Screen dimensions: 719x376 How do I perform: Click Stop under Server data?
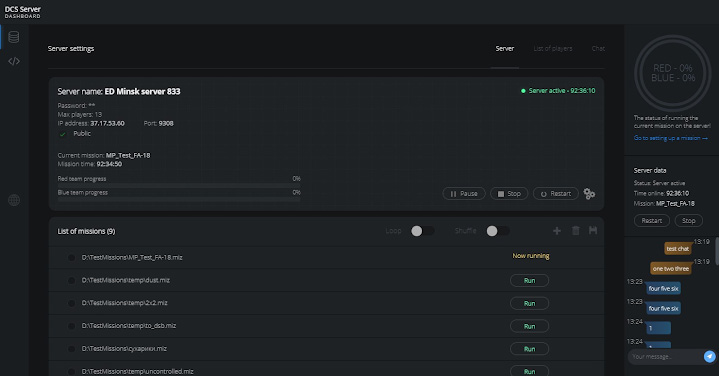pos(689,221)
